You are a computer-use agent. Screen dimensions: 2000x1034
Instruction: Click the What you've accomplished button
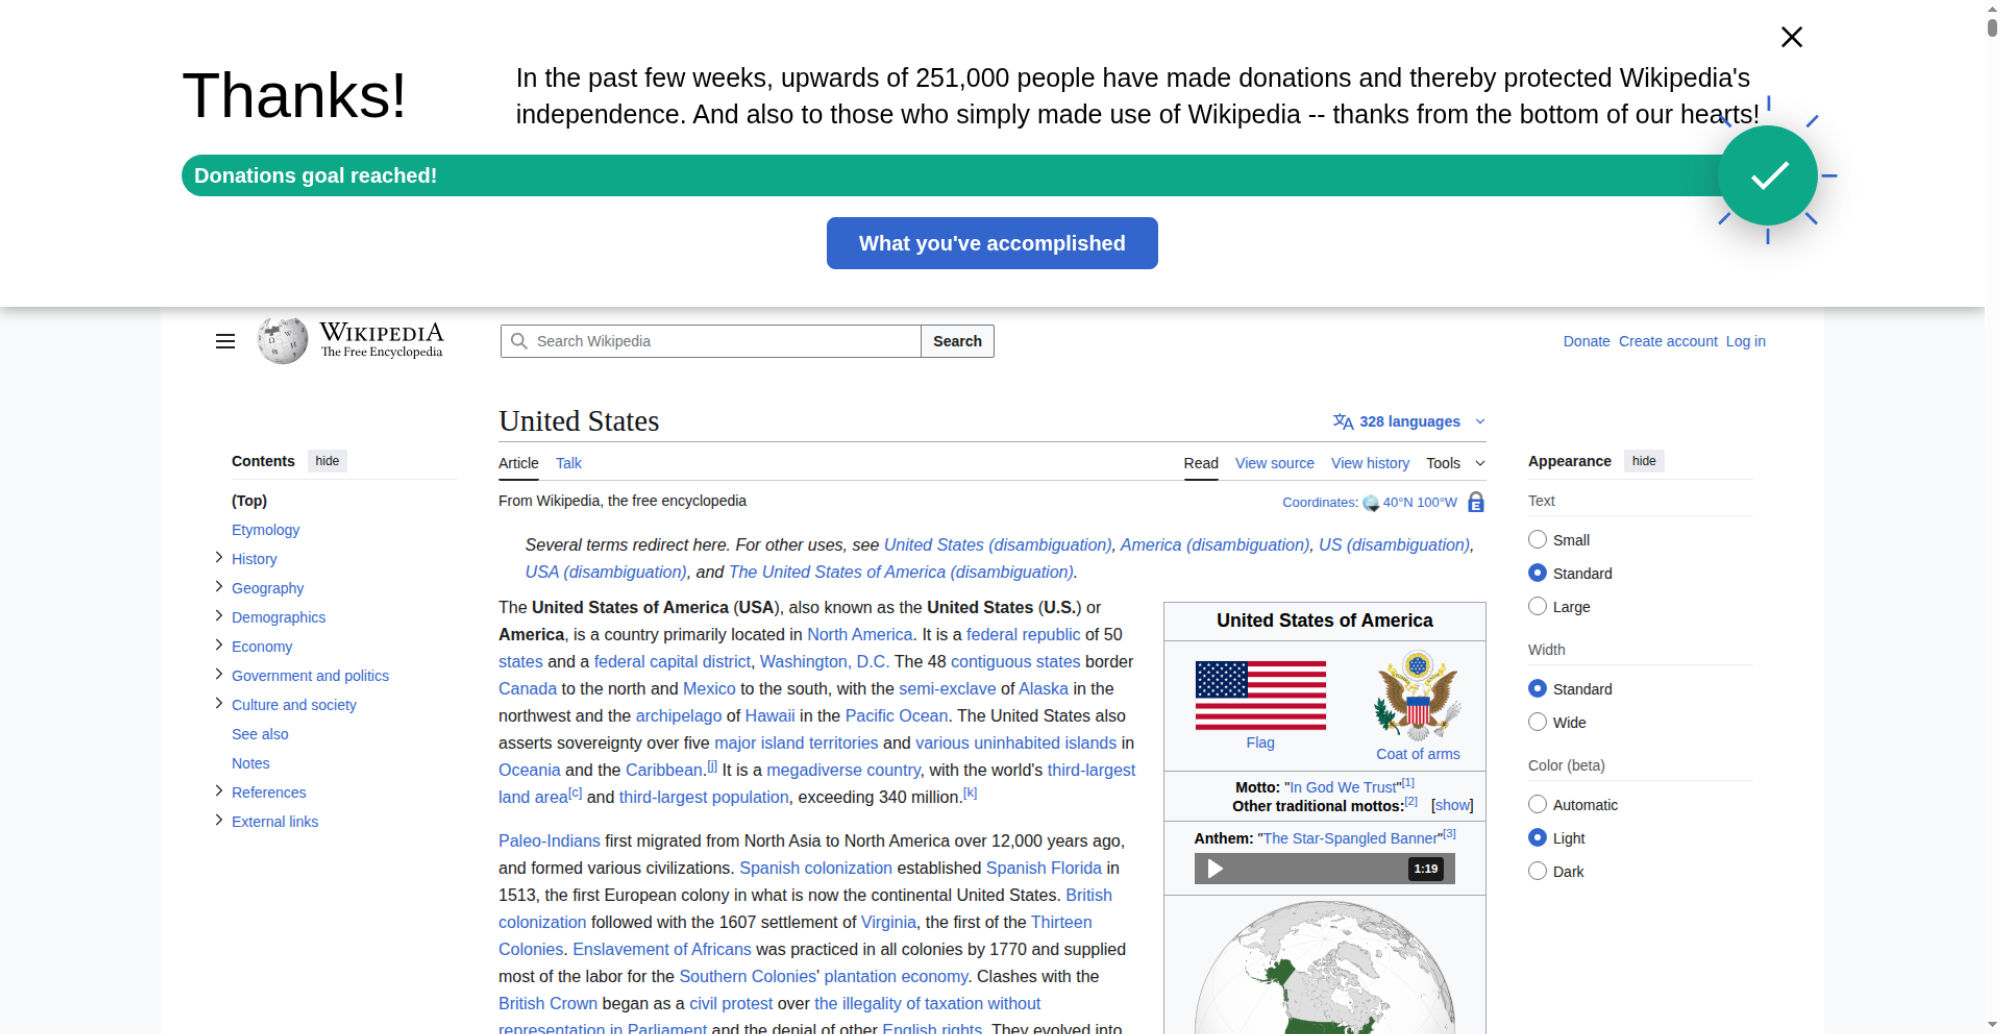coord(991,243)
